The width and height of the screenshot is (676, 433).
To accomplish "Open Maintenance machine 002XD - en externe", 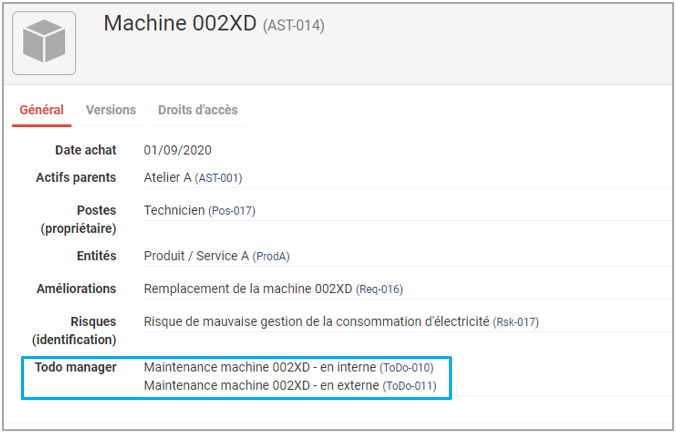I will (x=262, y=385).
